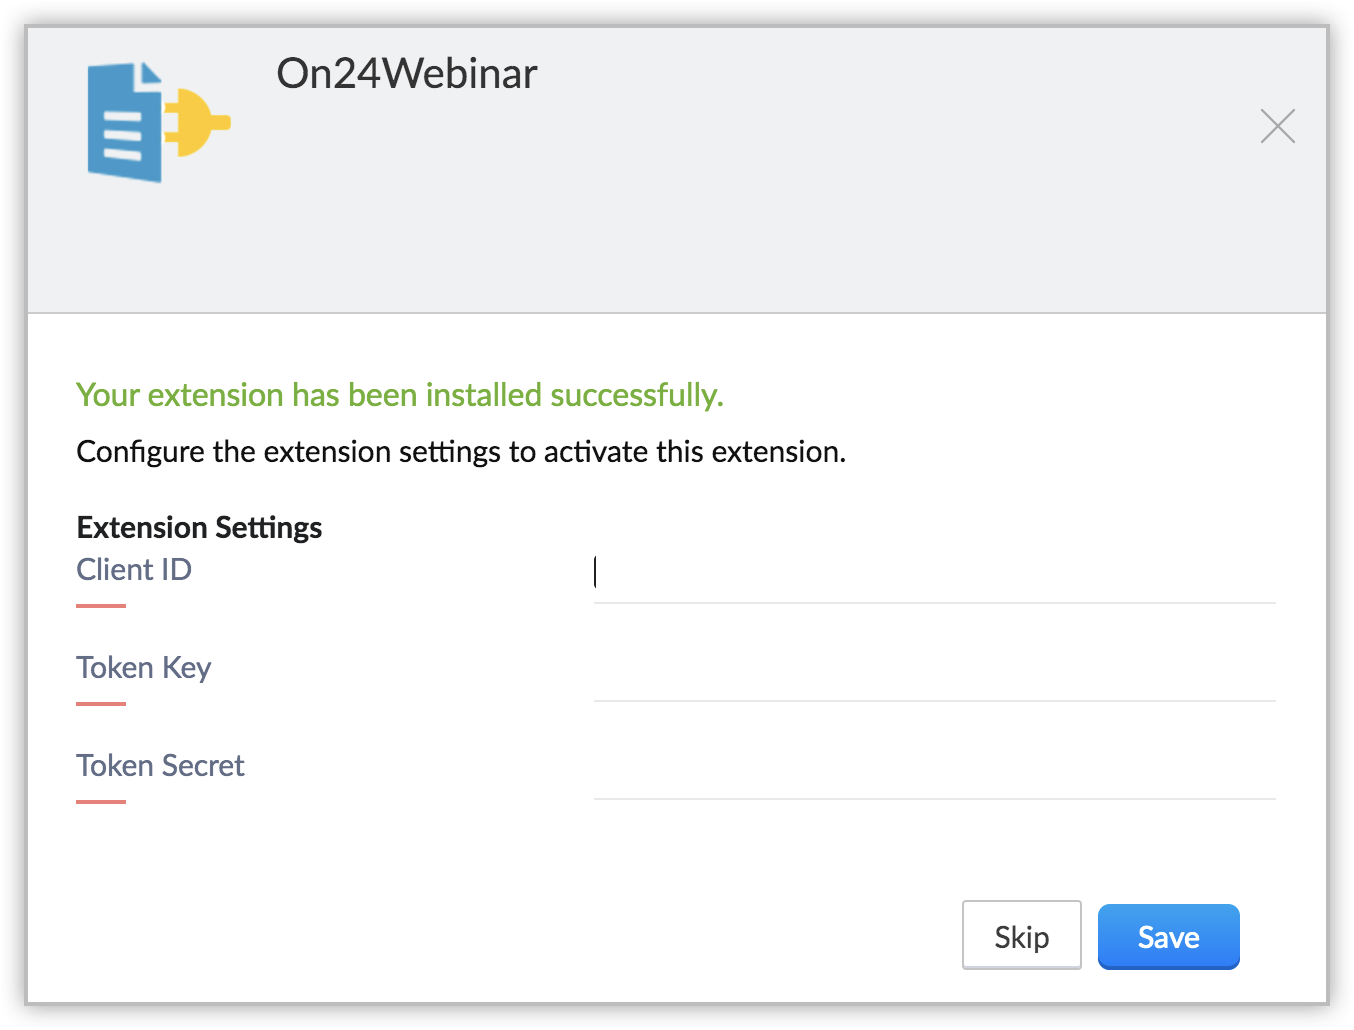
Task: Focus the Client ID input field
Action: (934, 574)
